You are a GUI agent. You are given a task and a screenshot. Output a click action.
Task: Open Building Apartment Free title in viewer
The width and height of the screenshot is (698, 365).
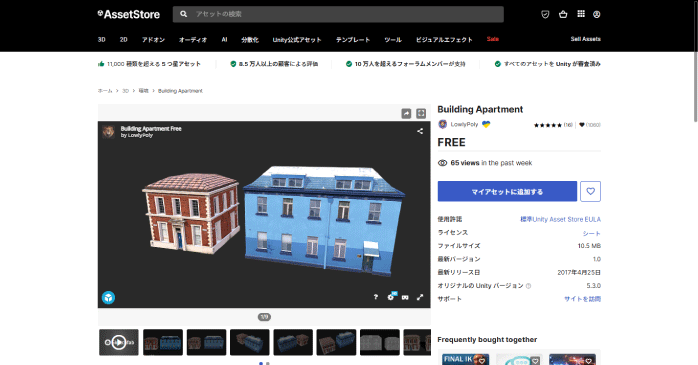coord(151,129)
